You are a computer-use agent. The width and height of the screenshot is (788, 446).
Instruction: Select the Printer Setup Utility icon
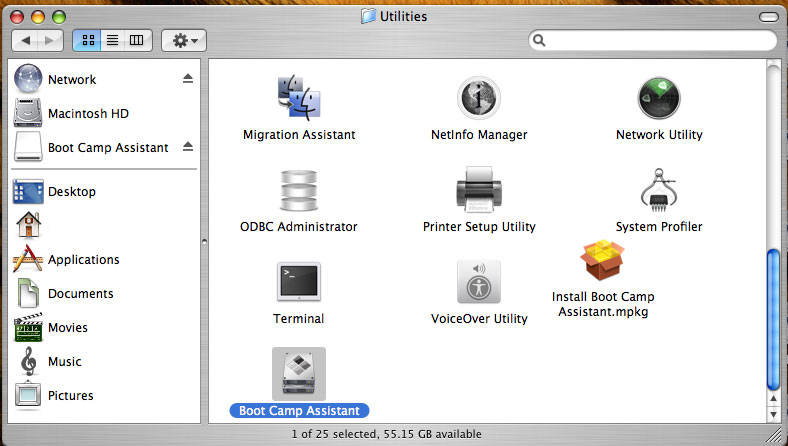[479, 189]
